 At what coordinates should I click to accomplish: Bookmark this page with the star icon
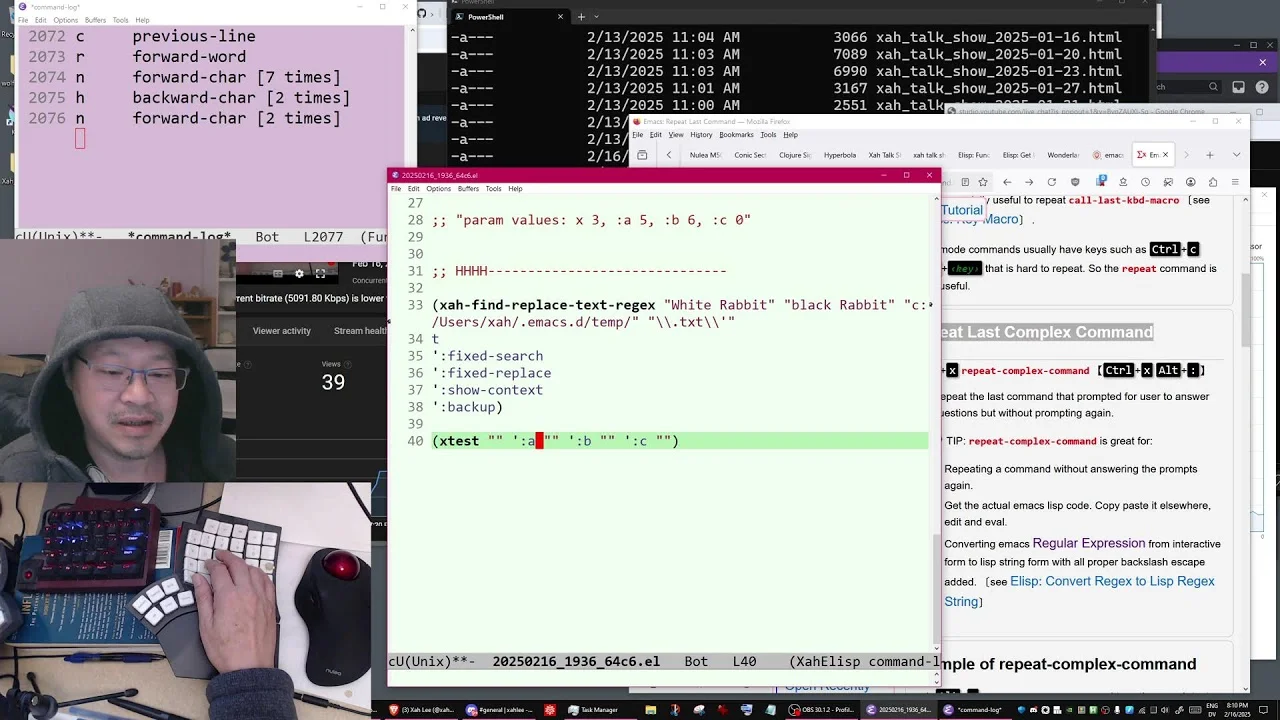click(983, 182)
